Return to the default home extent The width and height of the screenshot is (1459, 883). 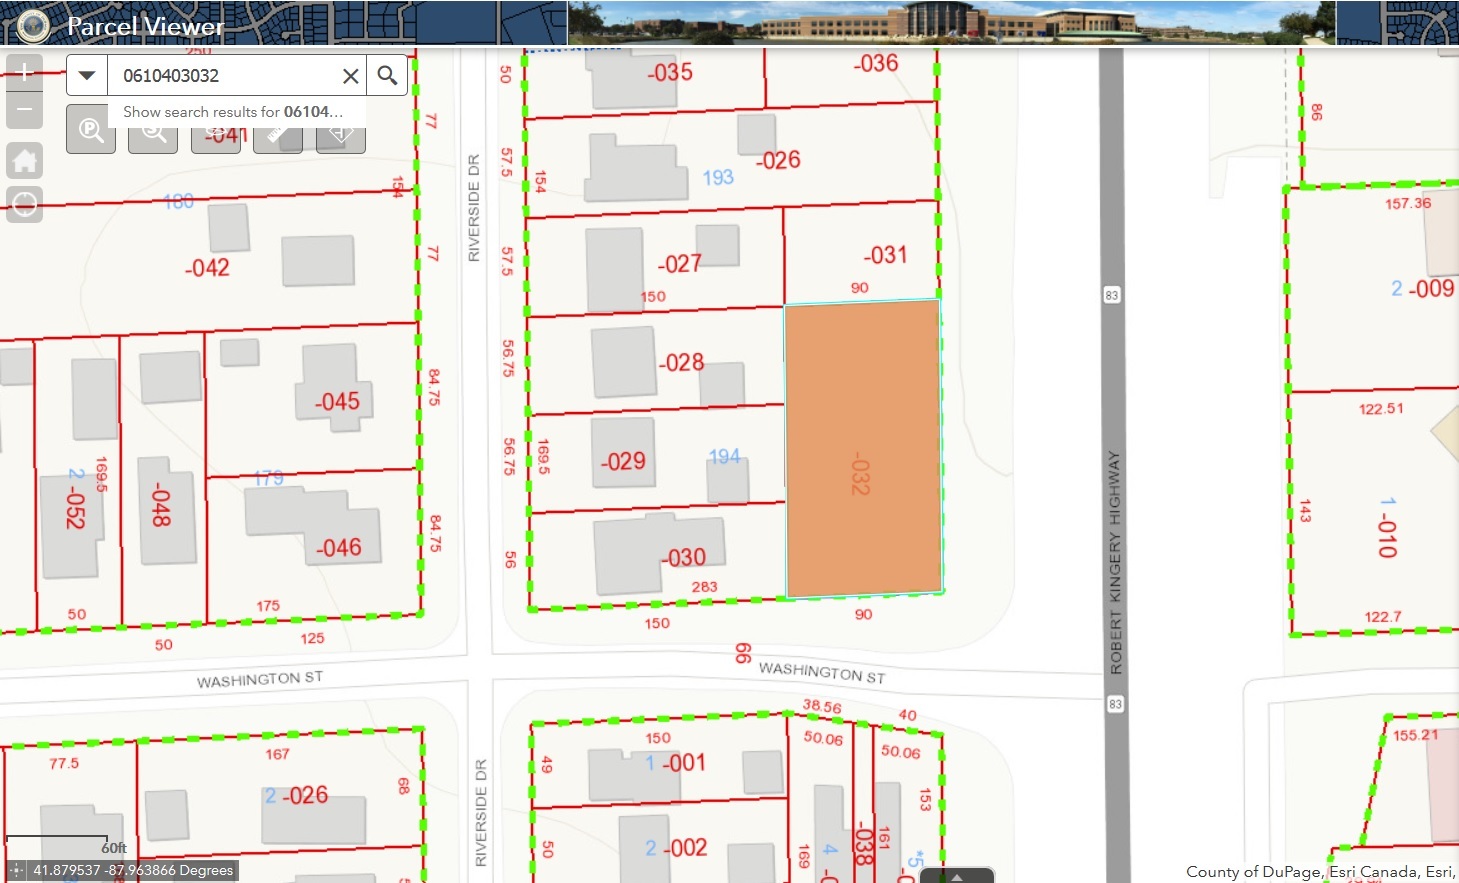[x=24, y=160]
